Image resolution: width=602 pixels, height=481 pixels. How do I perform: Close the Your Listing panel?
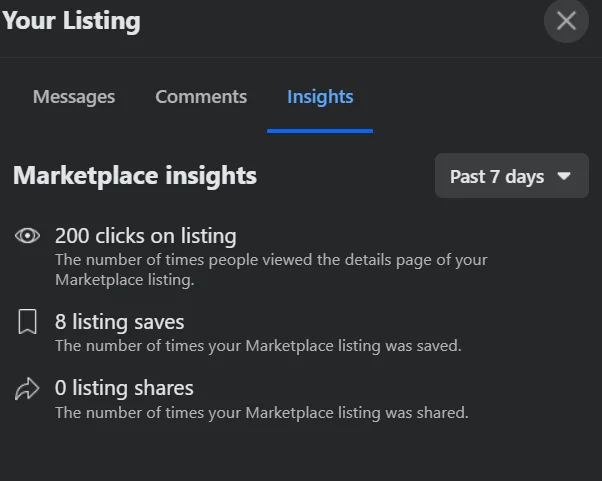pyautogui.click(x=566, y=21)
